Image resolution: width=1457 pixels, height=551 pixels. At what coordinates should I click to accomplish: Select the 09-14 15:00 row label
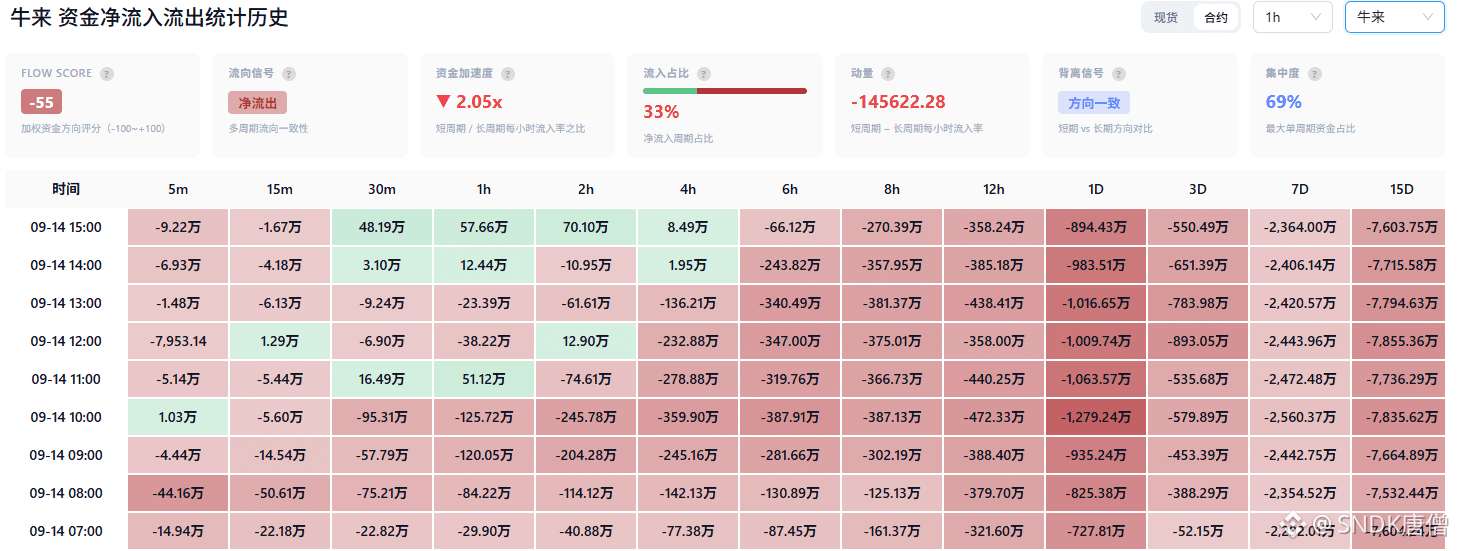tap(66, 227)
